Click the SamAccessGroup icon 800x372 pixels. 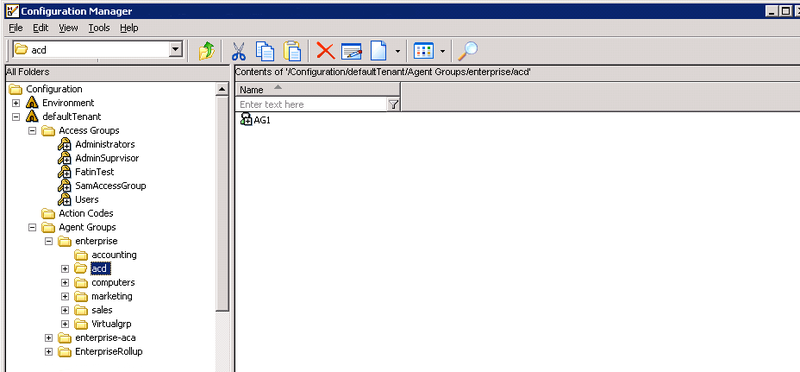[64, 186]
